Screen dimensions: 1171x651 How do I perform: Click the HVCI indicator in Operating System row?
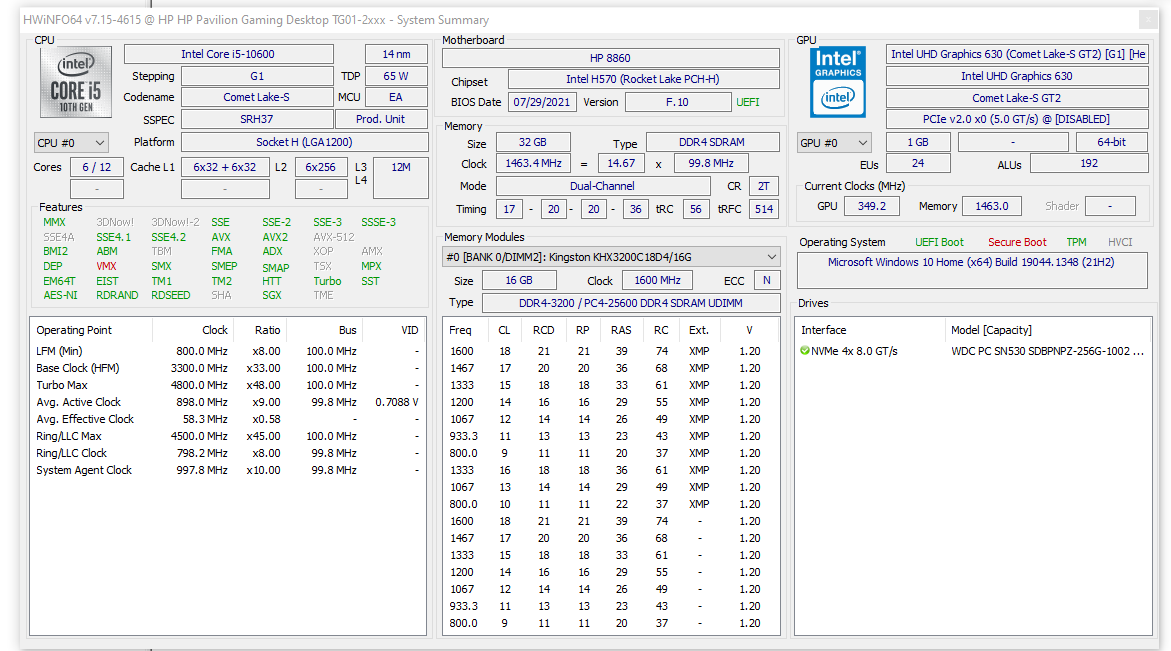tap(1119, 241)
